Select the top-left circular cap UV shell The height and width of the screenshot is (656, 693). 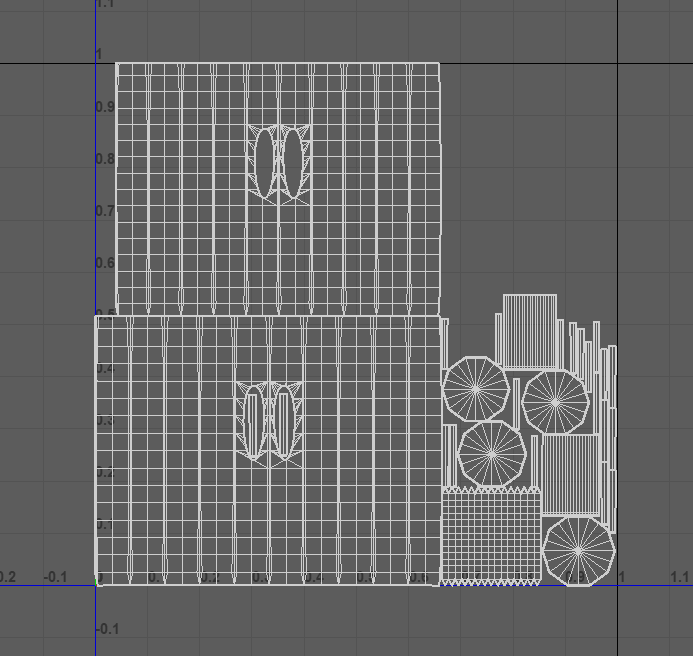(476, 389)
